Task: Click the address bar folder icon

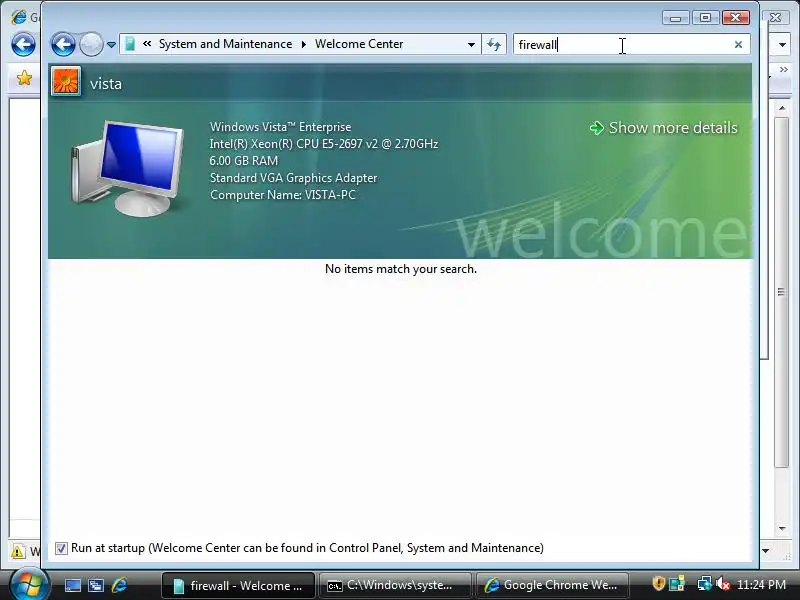Action: 130,44
